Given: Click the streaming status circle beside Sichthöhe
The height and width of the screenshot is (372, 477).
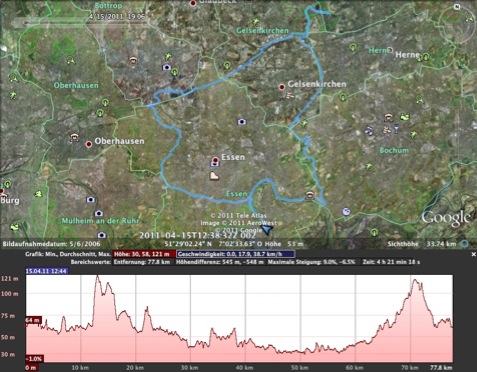Looking at the screenshot, I should (464, 244).
